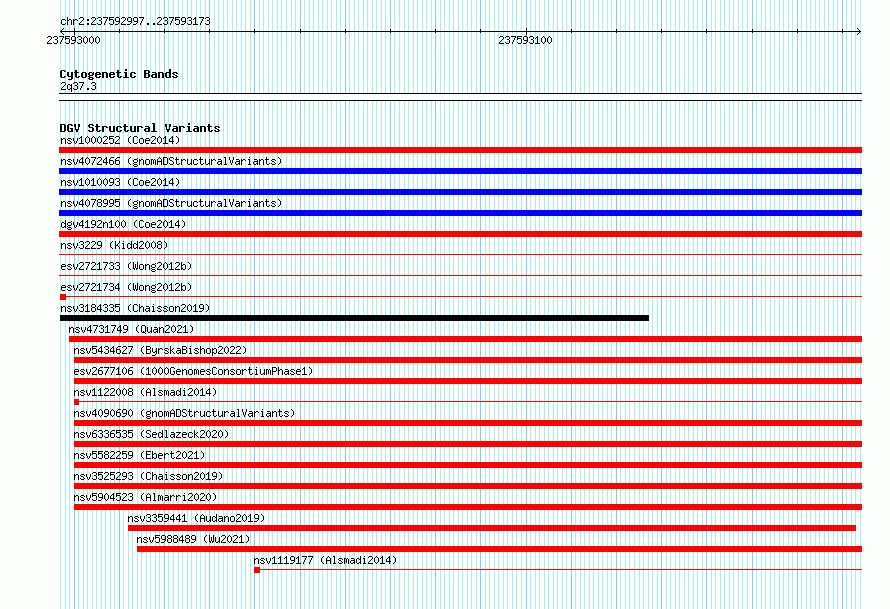Open the esv2721734 (Wong2012b) label
This screenshot has height=609, width=890.
point(126,287)
